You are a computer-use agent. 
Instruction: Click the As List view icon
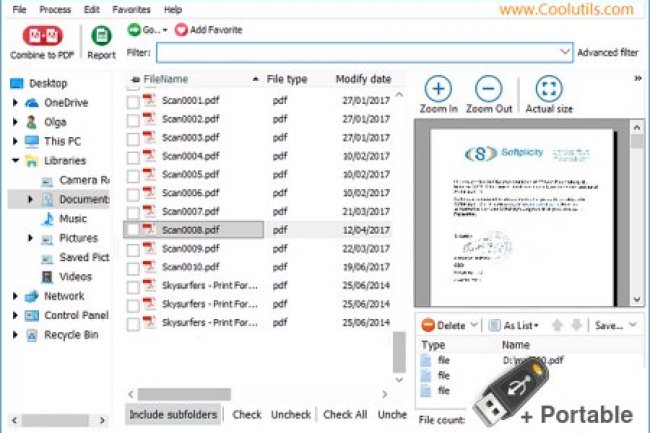tap(494, 326)
